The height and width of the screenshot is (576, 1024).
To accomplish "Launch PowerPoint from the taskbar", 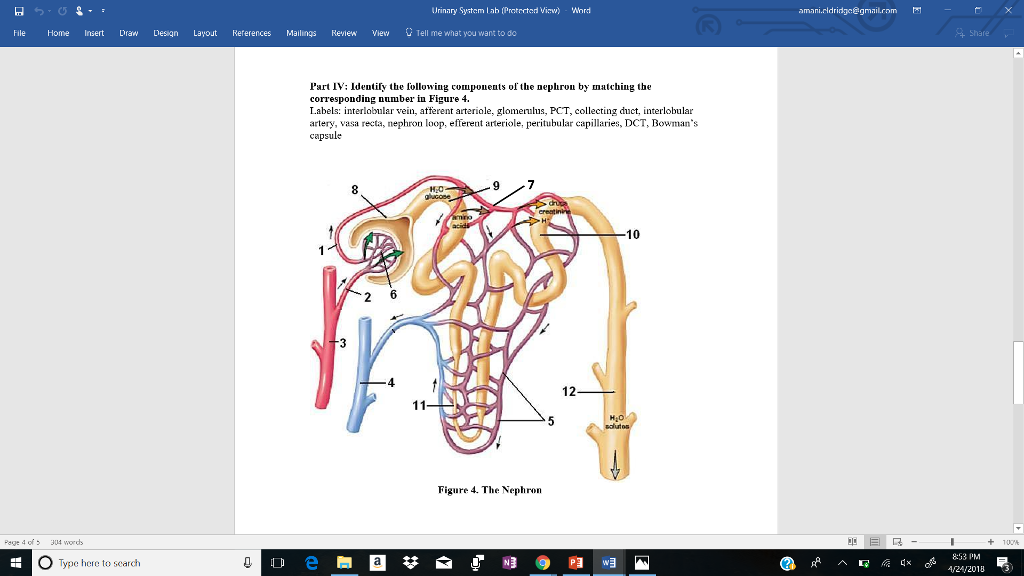I will [575, 561].
